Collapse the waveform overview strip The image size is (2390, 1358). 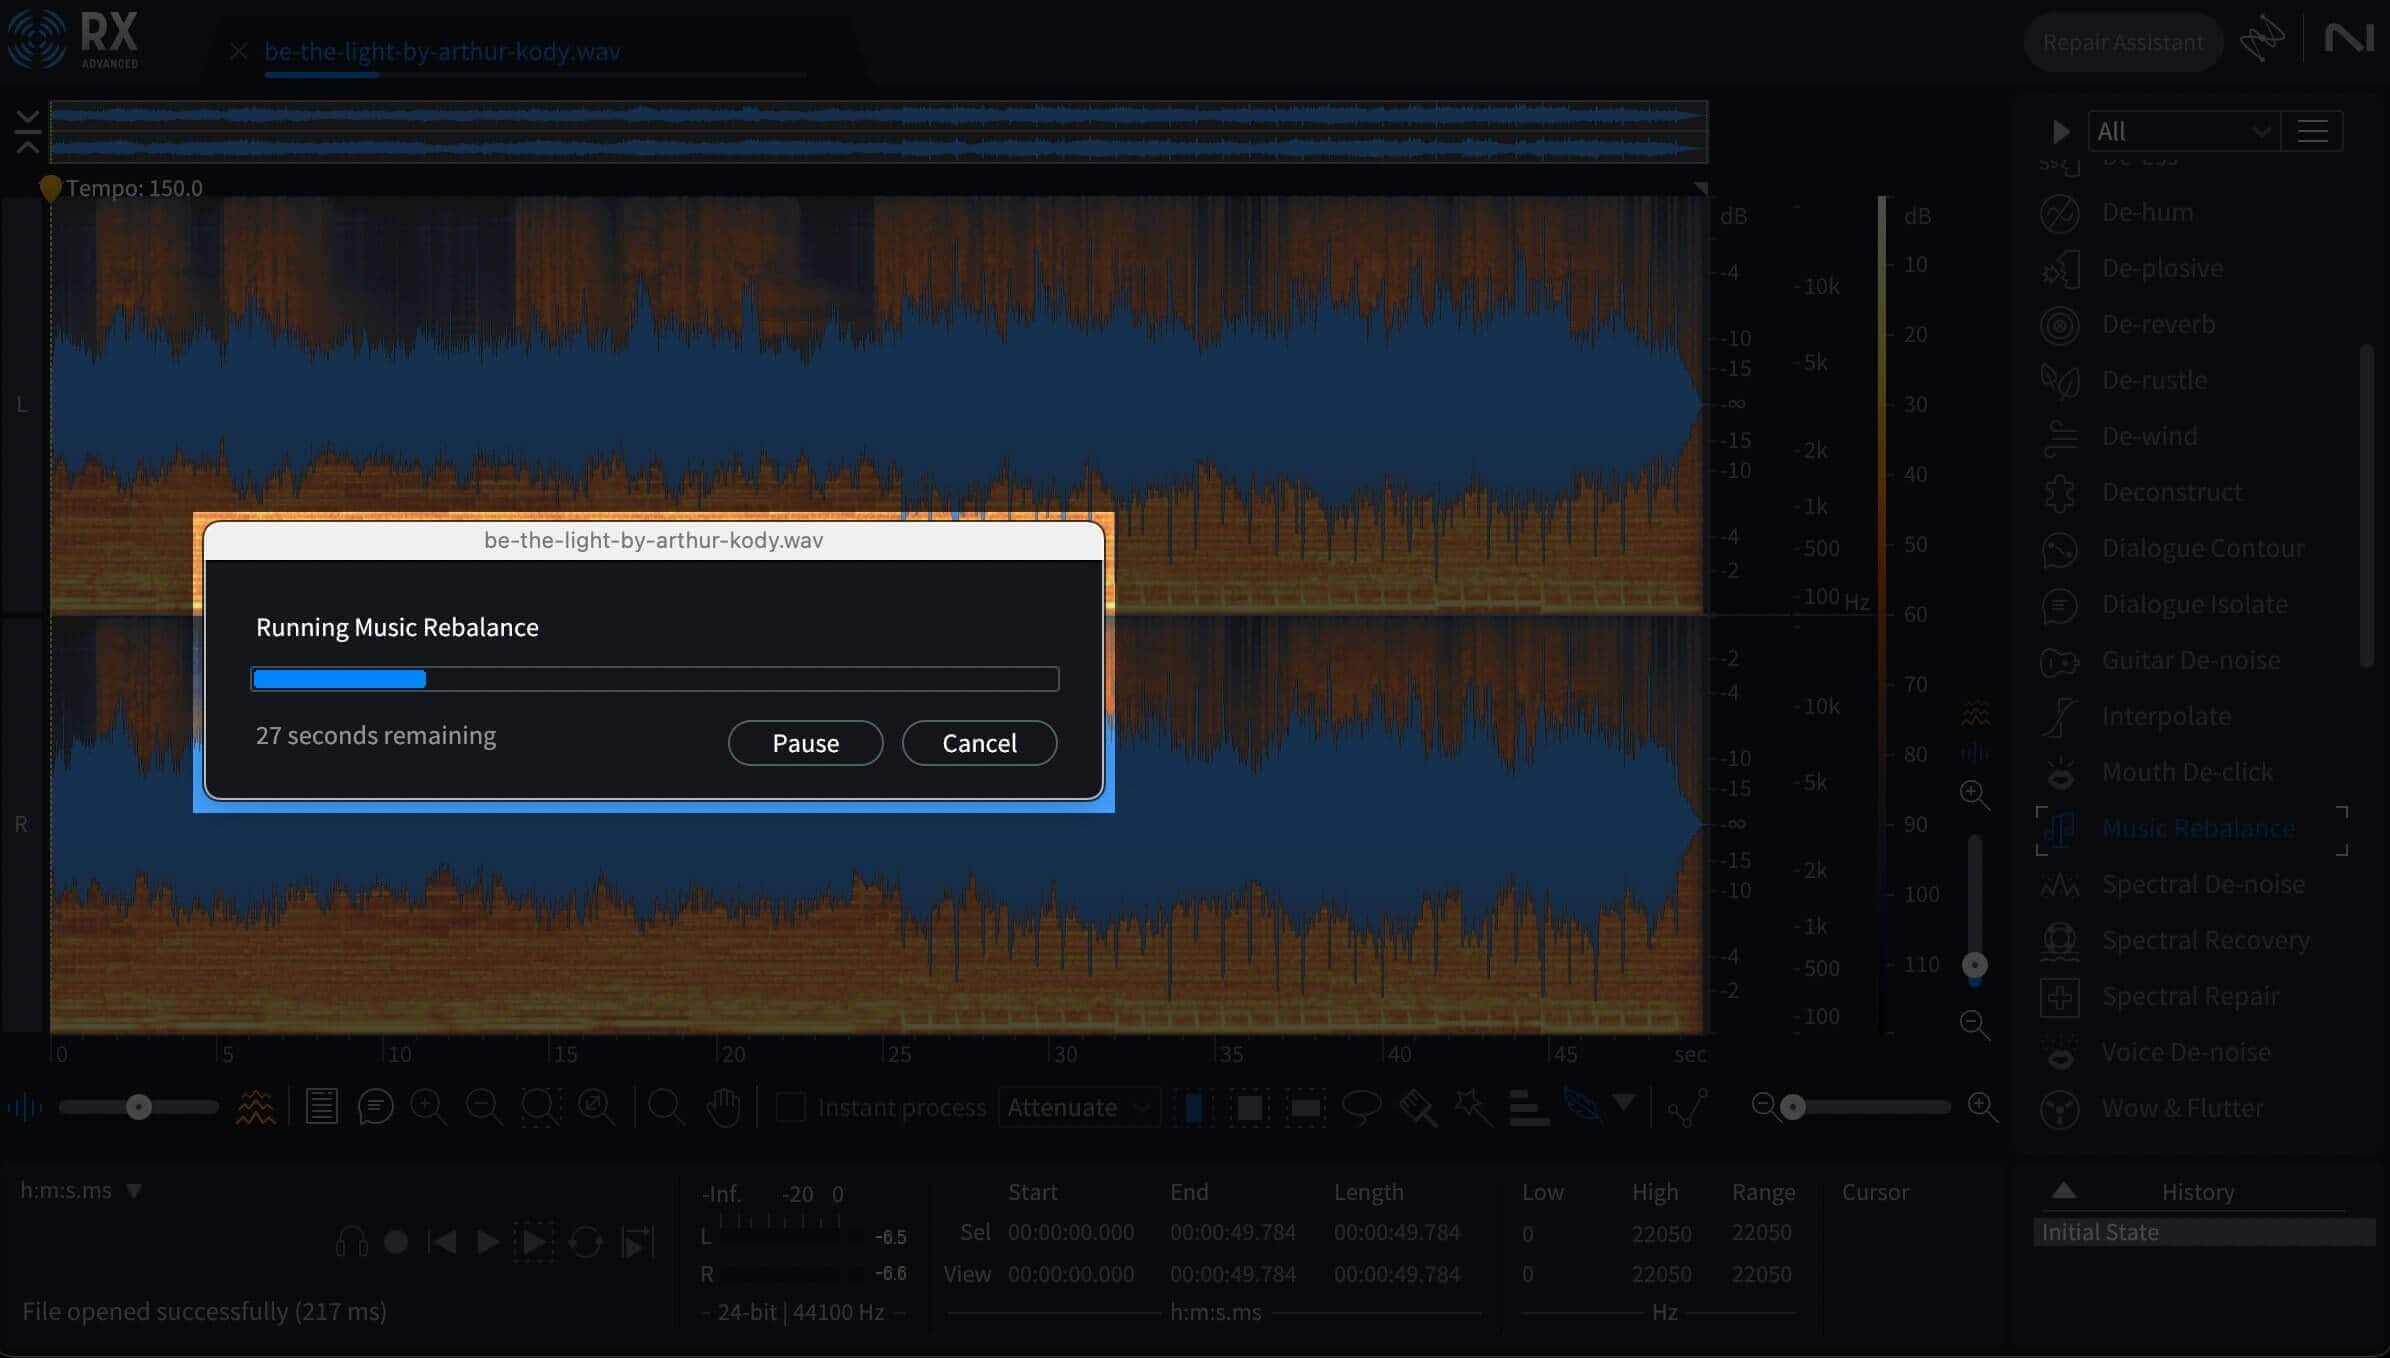27,131
